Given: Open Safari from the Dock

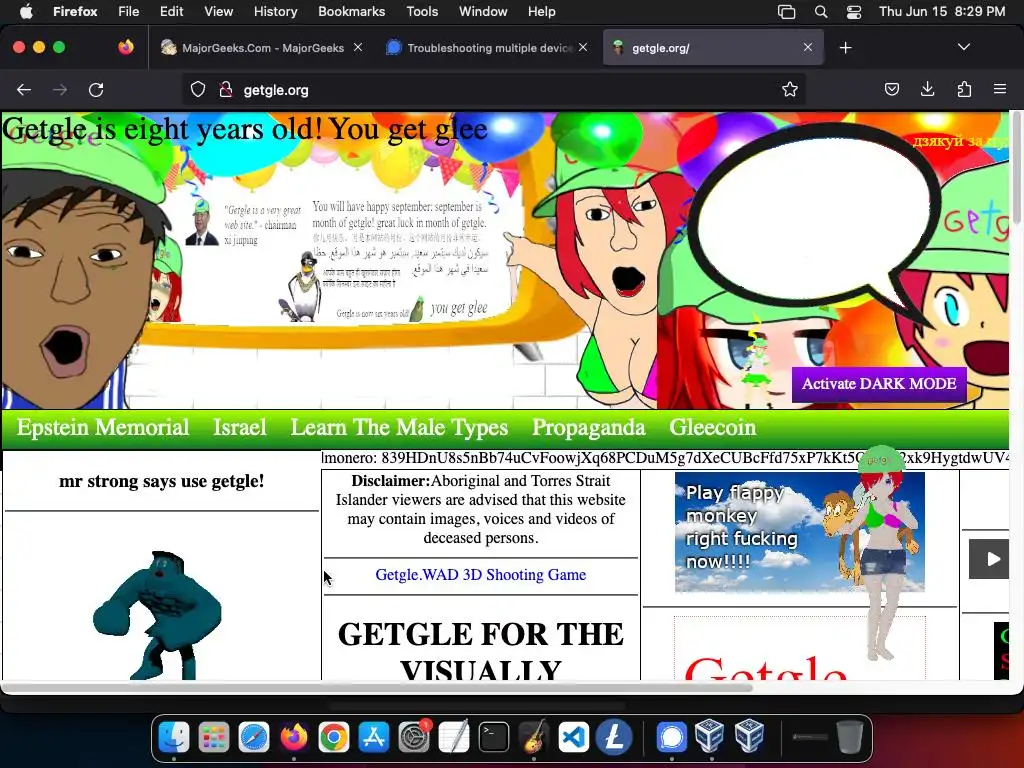Looking at the screenshot, I should pos(254,737).
